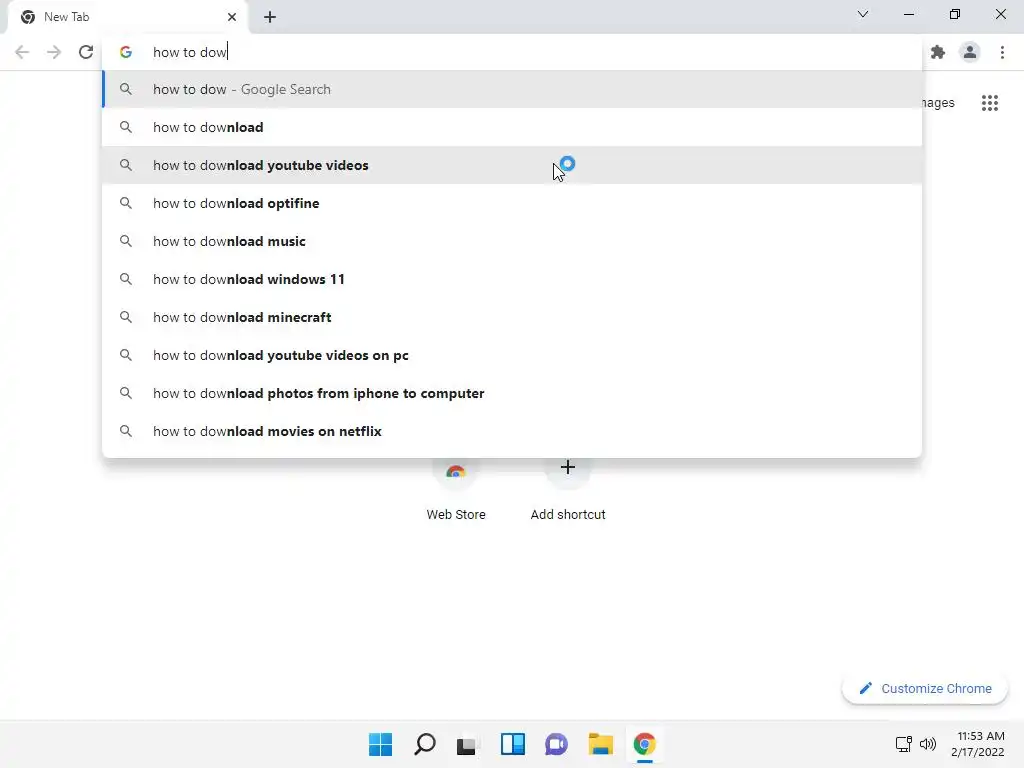
Task: Close the New Tab tab
Action: click(x=232, y=17)
